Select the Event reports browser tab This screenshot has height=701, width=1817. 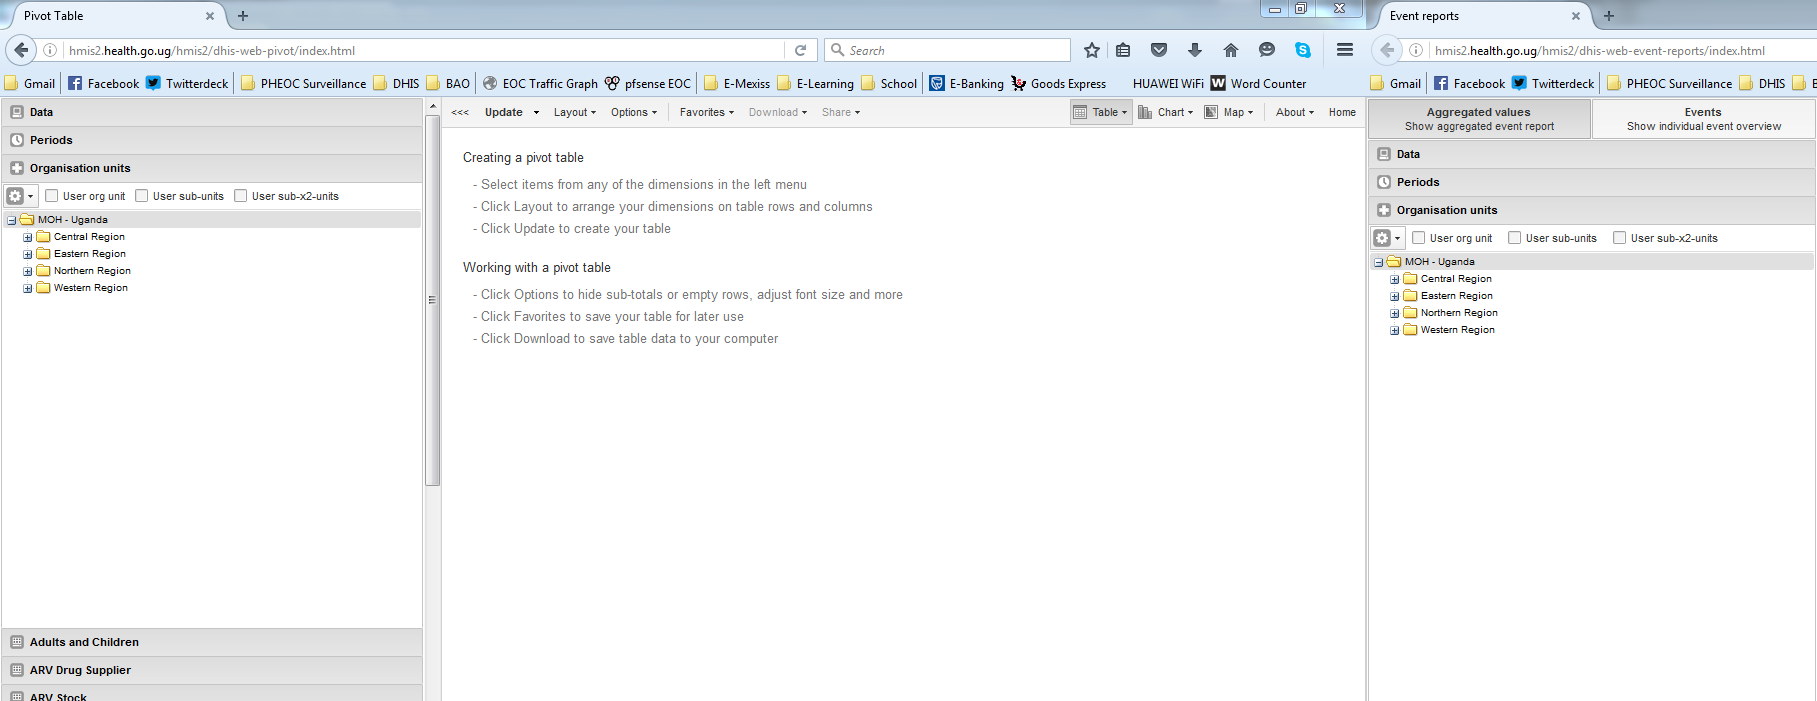point(1484,16)
